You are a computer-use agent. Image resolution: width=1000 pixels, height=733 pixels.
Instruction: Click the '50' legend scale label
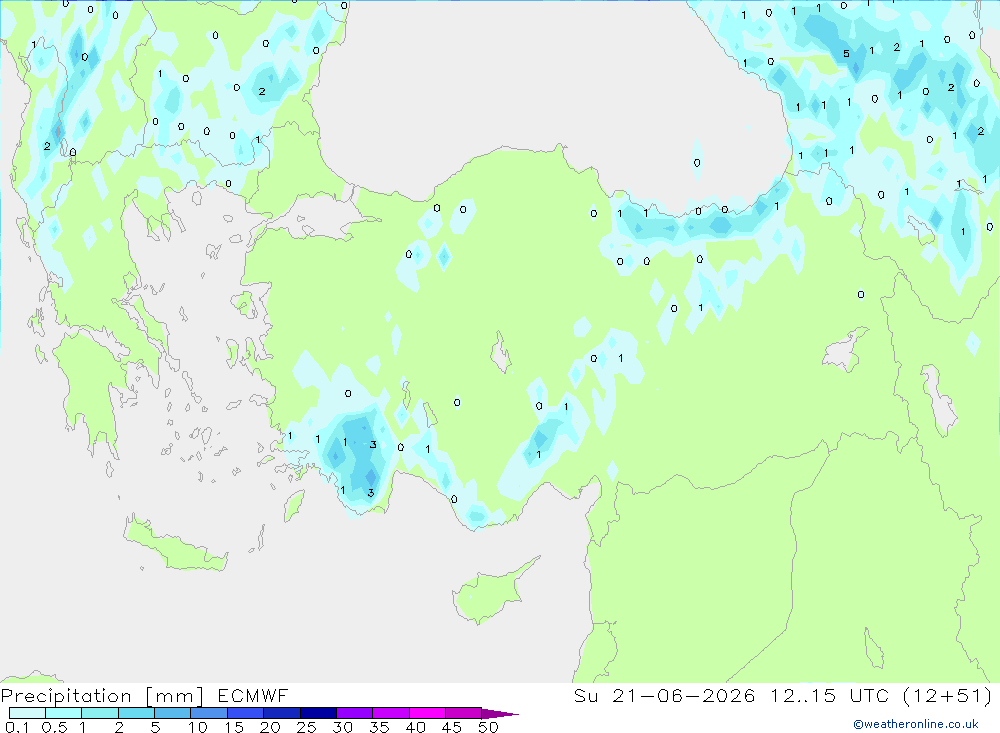[488, 727]
